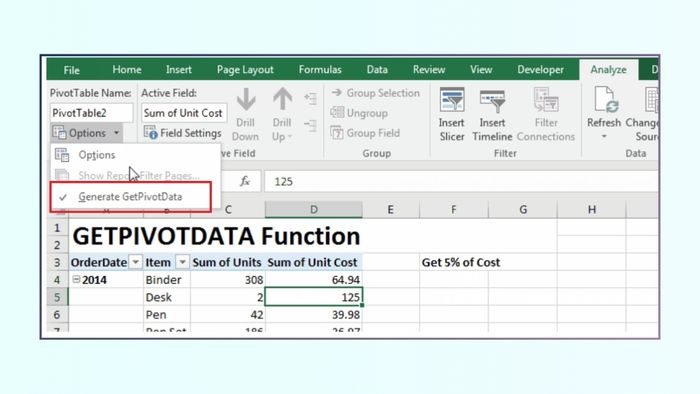
Task: Click the cell containing 308
Action: pyautogui.click(x=228, y=280)
